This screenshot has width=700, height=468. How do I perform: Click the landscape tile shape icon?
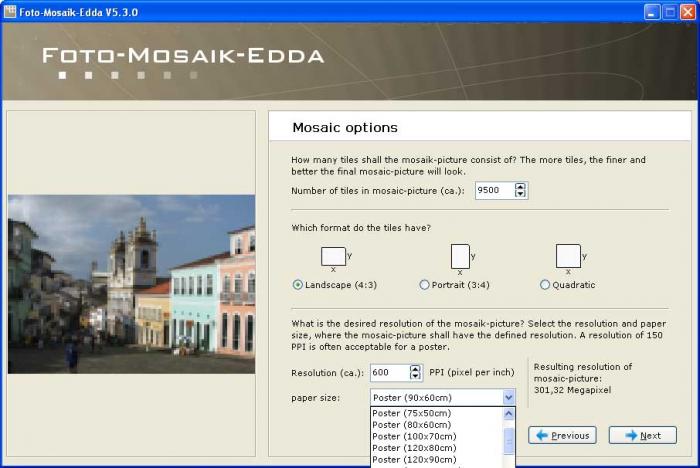333,256
